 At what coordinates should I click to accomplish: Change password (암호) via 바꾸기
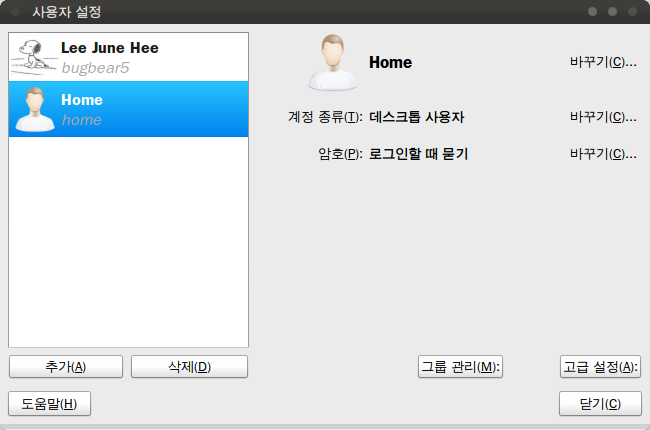pos(603,154)
